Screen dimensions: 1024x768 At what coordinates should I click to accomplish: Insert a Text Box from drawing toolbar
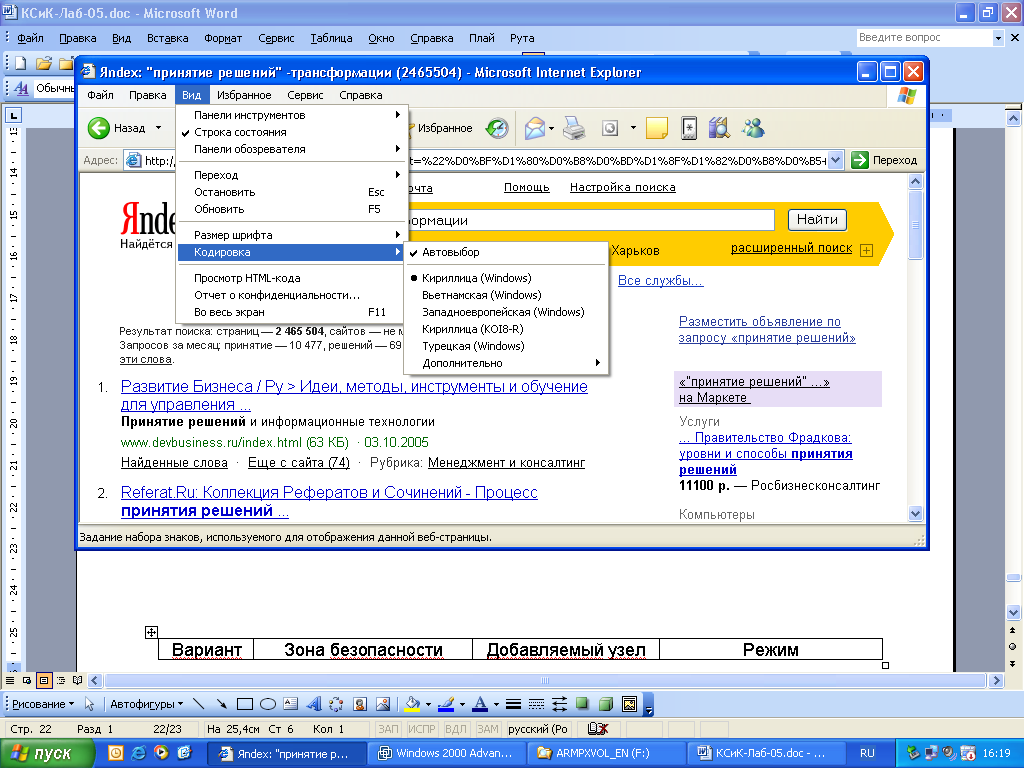coord(291,704)
